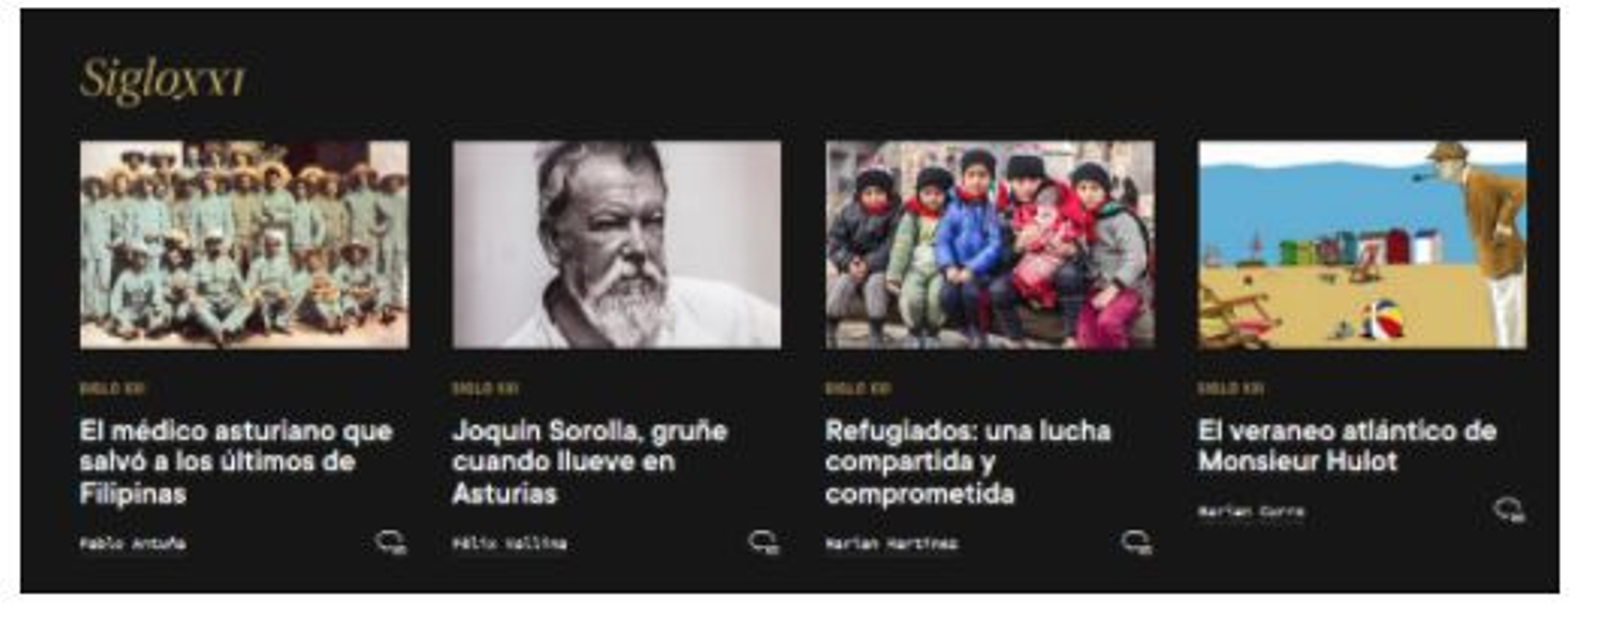This screenshot has height=634, width=1600.
Task: Open the beach illustration thumbnail
Action: (1363, 245)
